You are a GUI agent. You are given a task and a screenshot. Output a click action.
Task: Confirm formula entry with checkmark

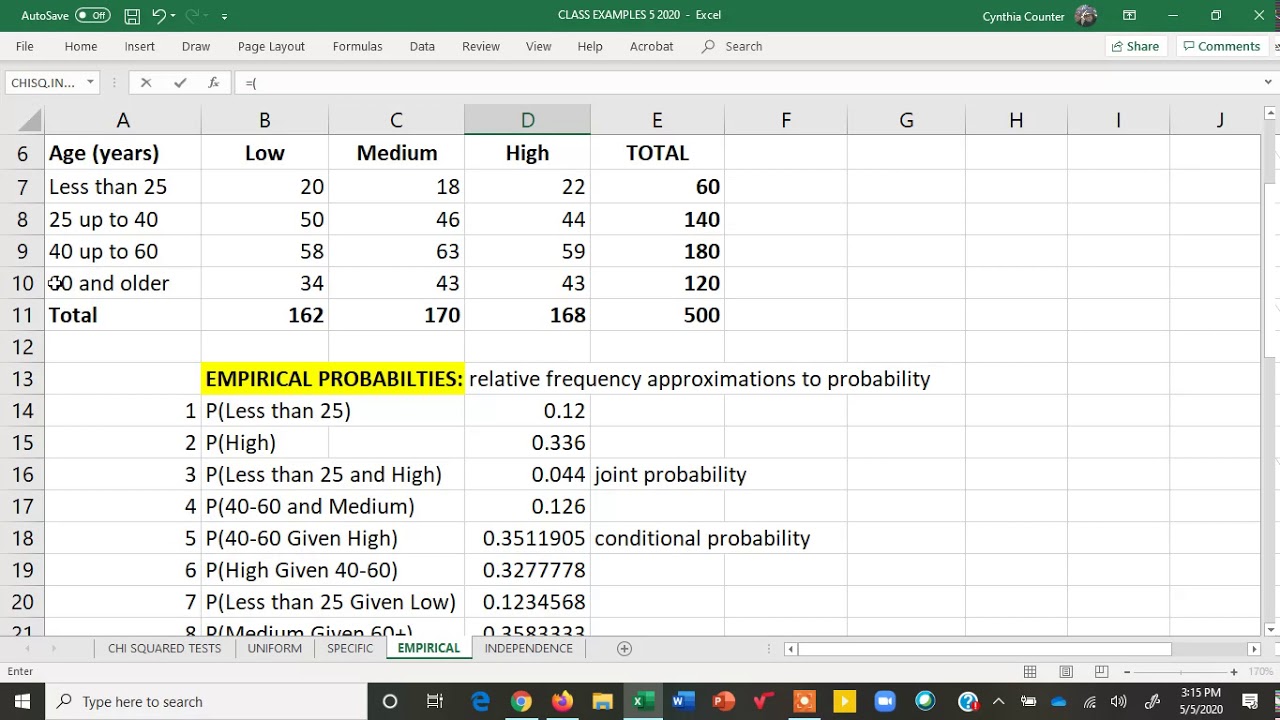tap(180, 83)
